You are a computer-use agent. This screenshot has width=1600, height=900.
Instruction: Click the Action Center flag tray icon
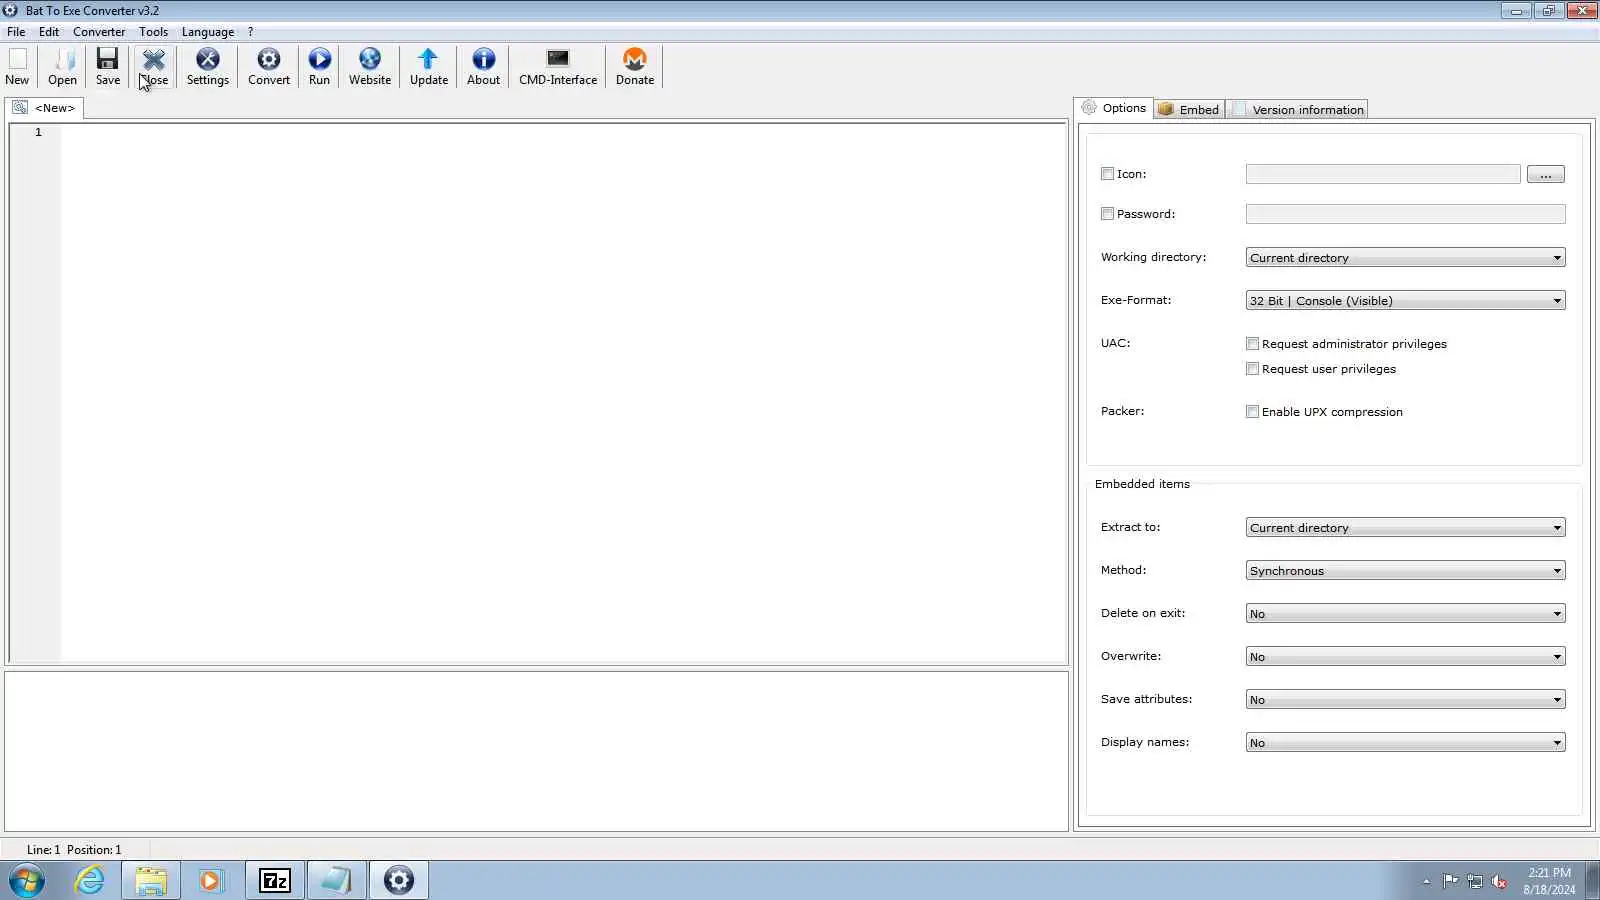[x=1450, y=881]
